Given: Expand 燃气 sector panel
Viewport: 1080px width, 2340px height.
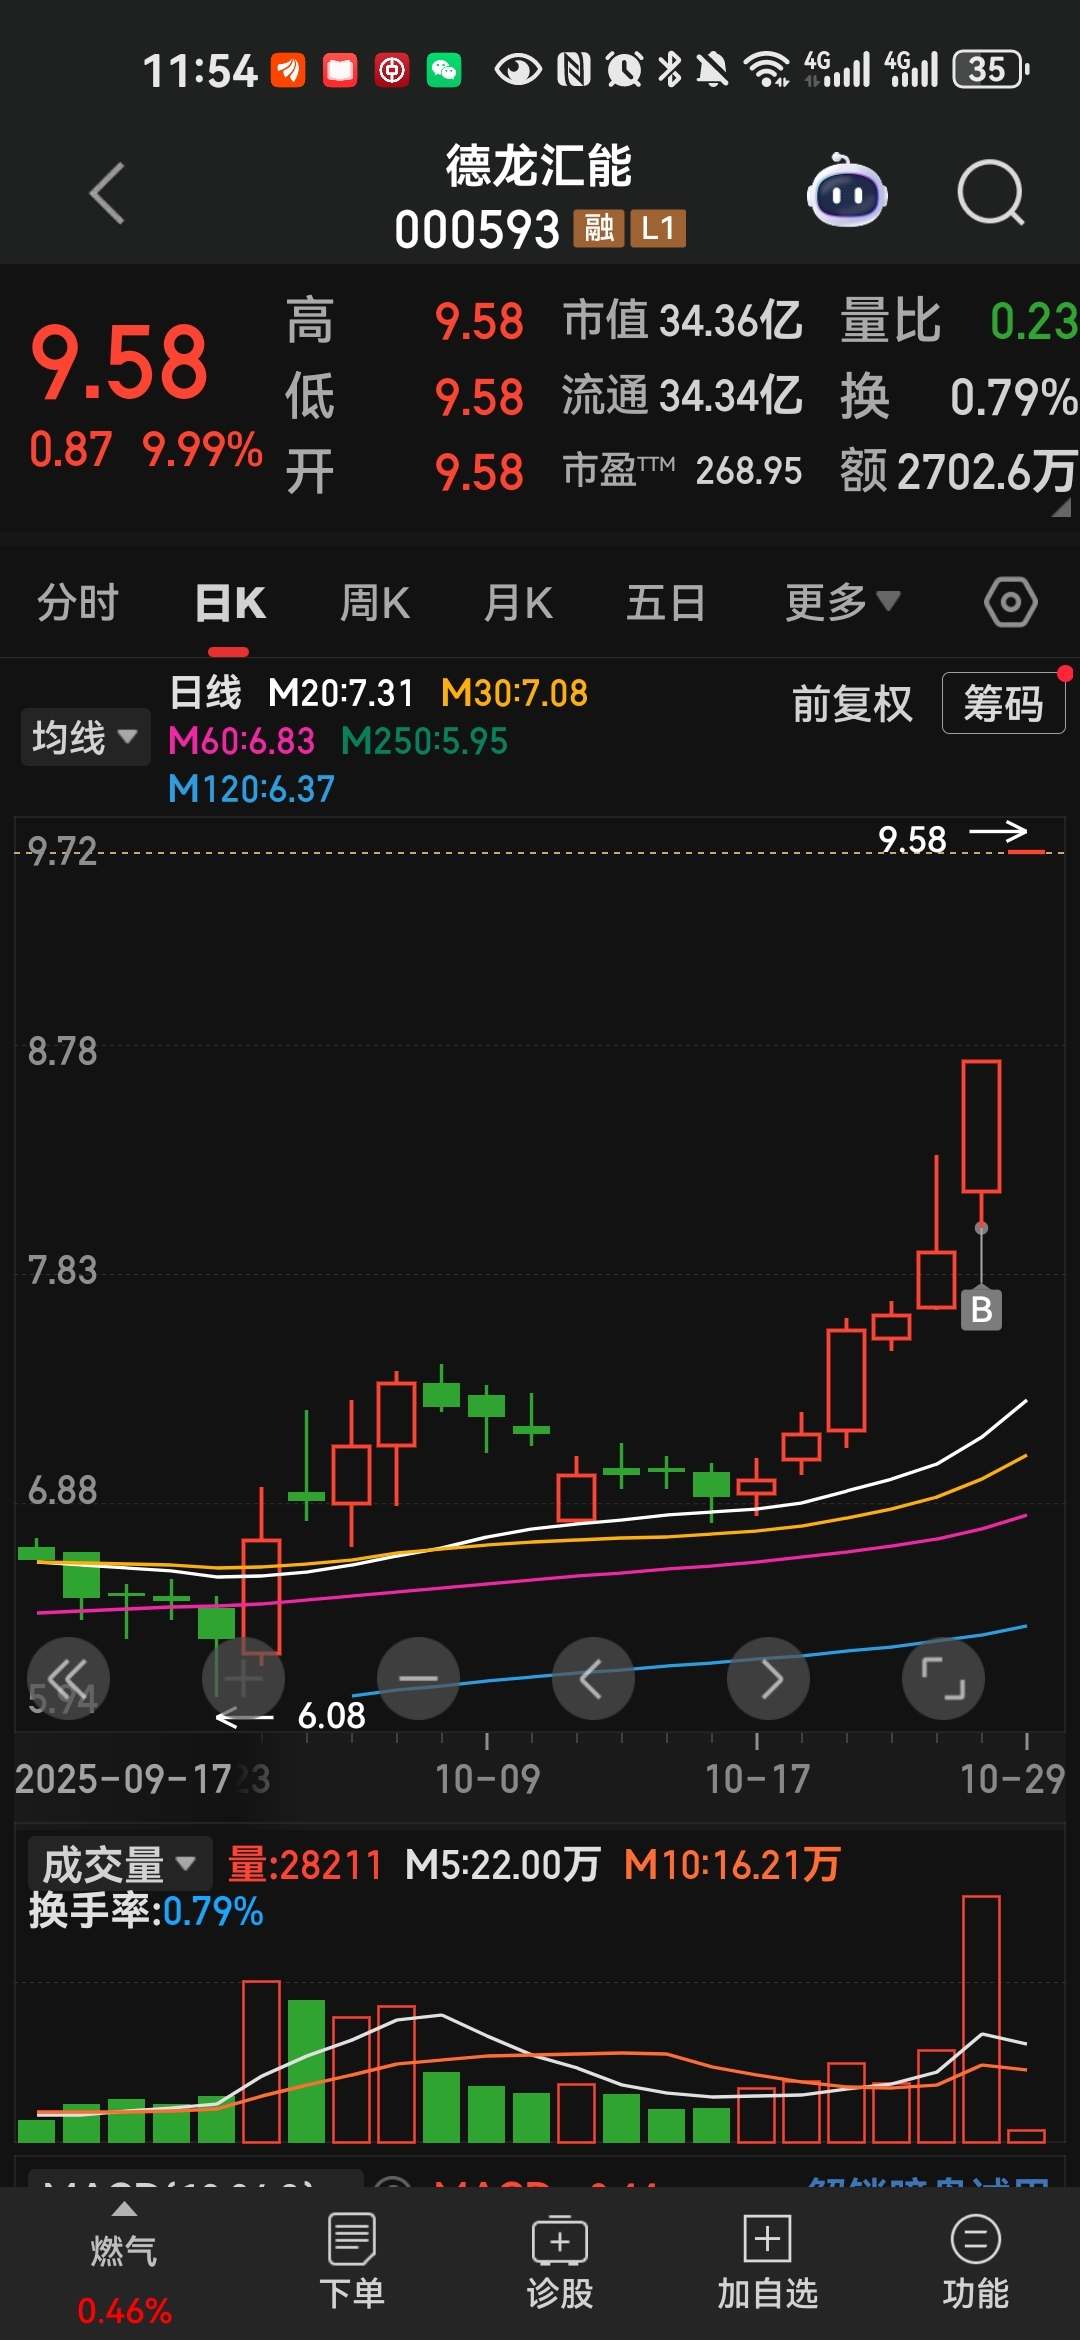Looking at the screenshot, I should [124, 2262].
